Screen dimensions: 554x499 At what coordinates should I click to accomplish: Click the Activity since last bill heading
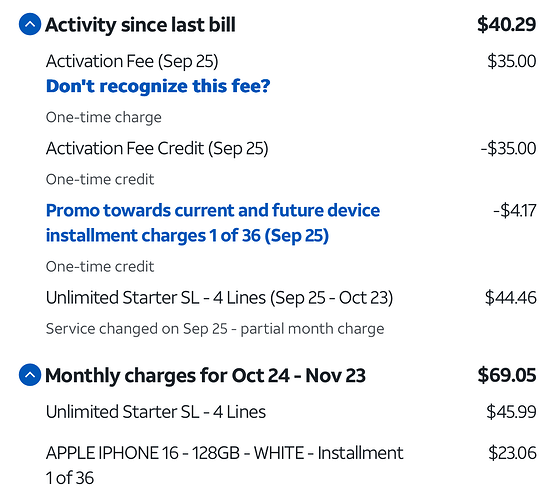point(140,25)
